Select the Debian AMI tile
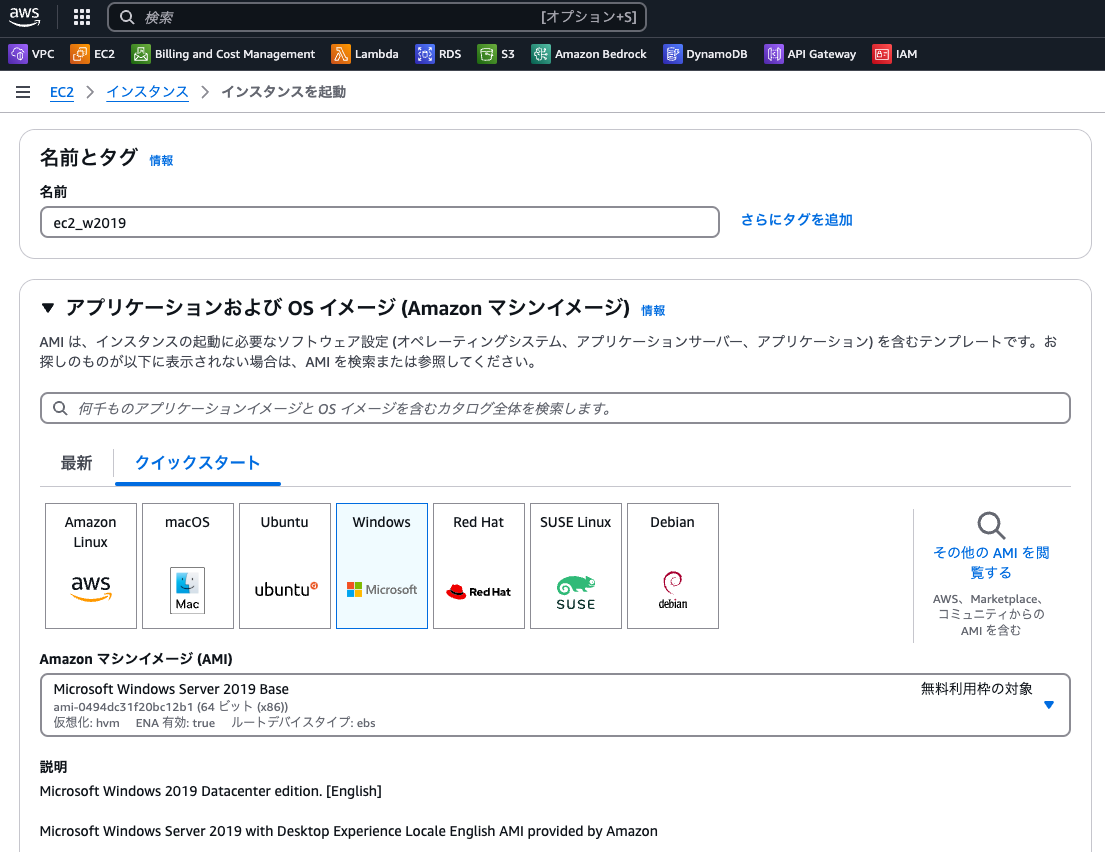 click(x=673, y=566)
